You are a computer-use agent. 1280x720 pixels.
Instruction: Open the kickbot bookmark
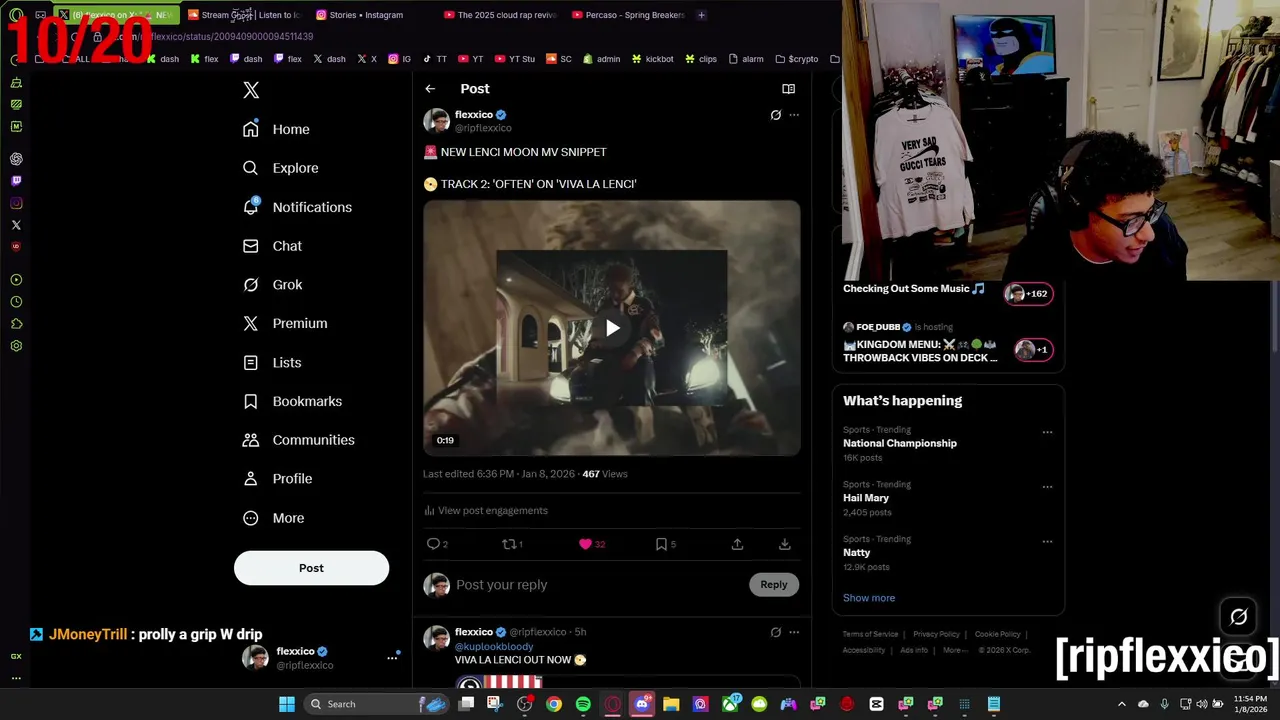point(652,59)
